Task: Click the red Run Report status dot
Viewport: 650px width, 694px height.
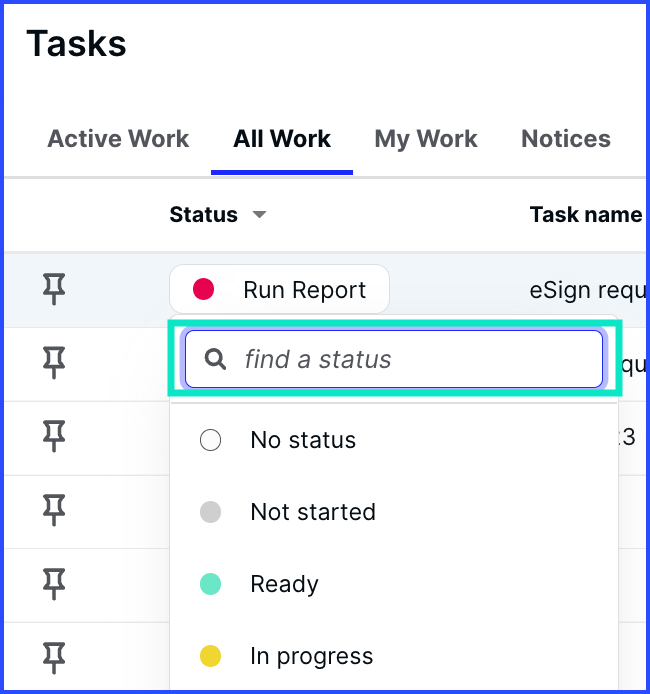Action: click(204, 289)
